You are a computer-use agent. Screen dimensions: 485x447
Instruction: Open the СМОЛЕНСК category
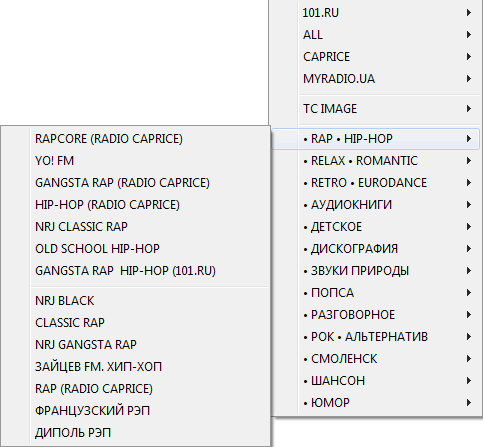pos(376,359)
